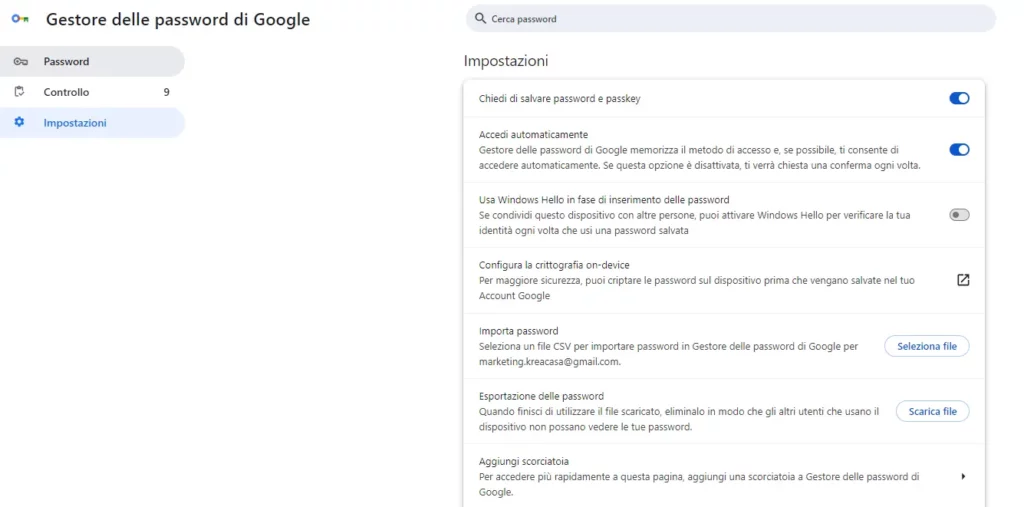
Task: Click the Impostazioni gear icon
Action: pyautogui.click(x=19, y=122)
